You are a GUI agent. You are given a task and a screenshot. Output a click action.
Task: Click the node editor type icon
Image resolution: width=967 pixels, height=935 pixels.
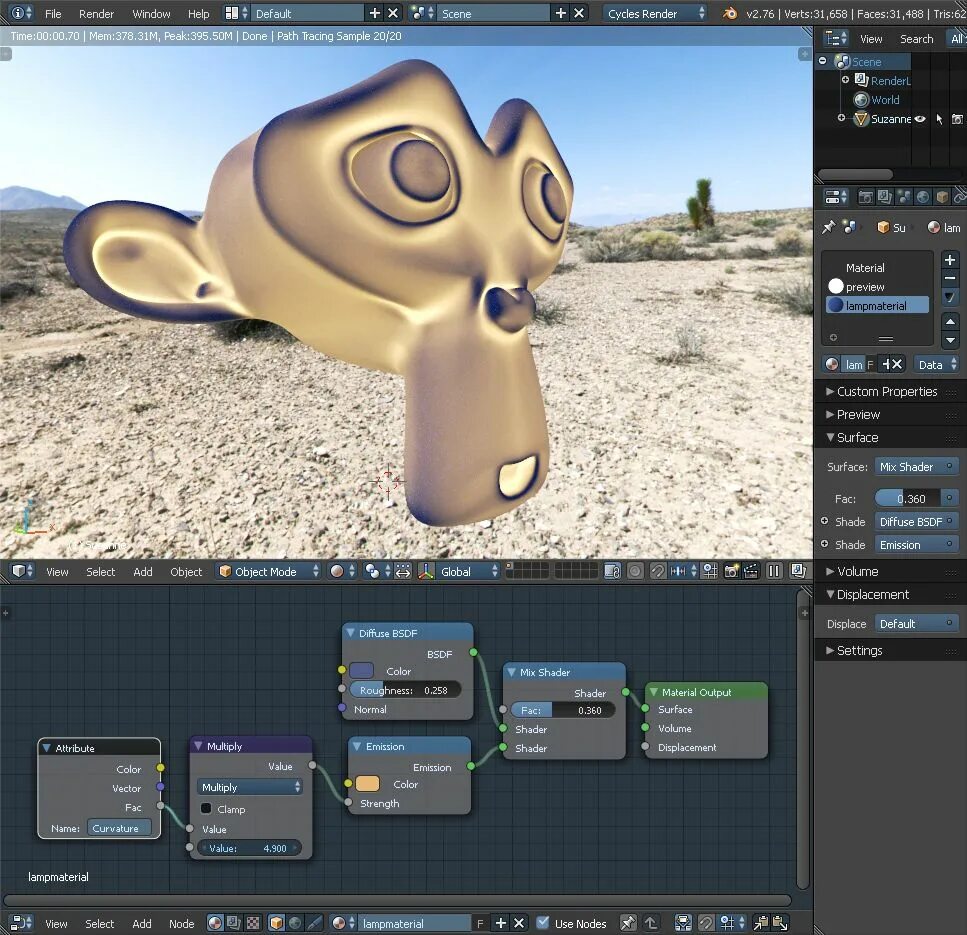[19, 923]
